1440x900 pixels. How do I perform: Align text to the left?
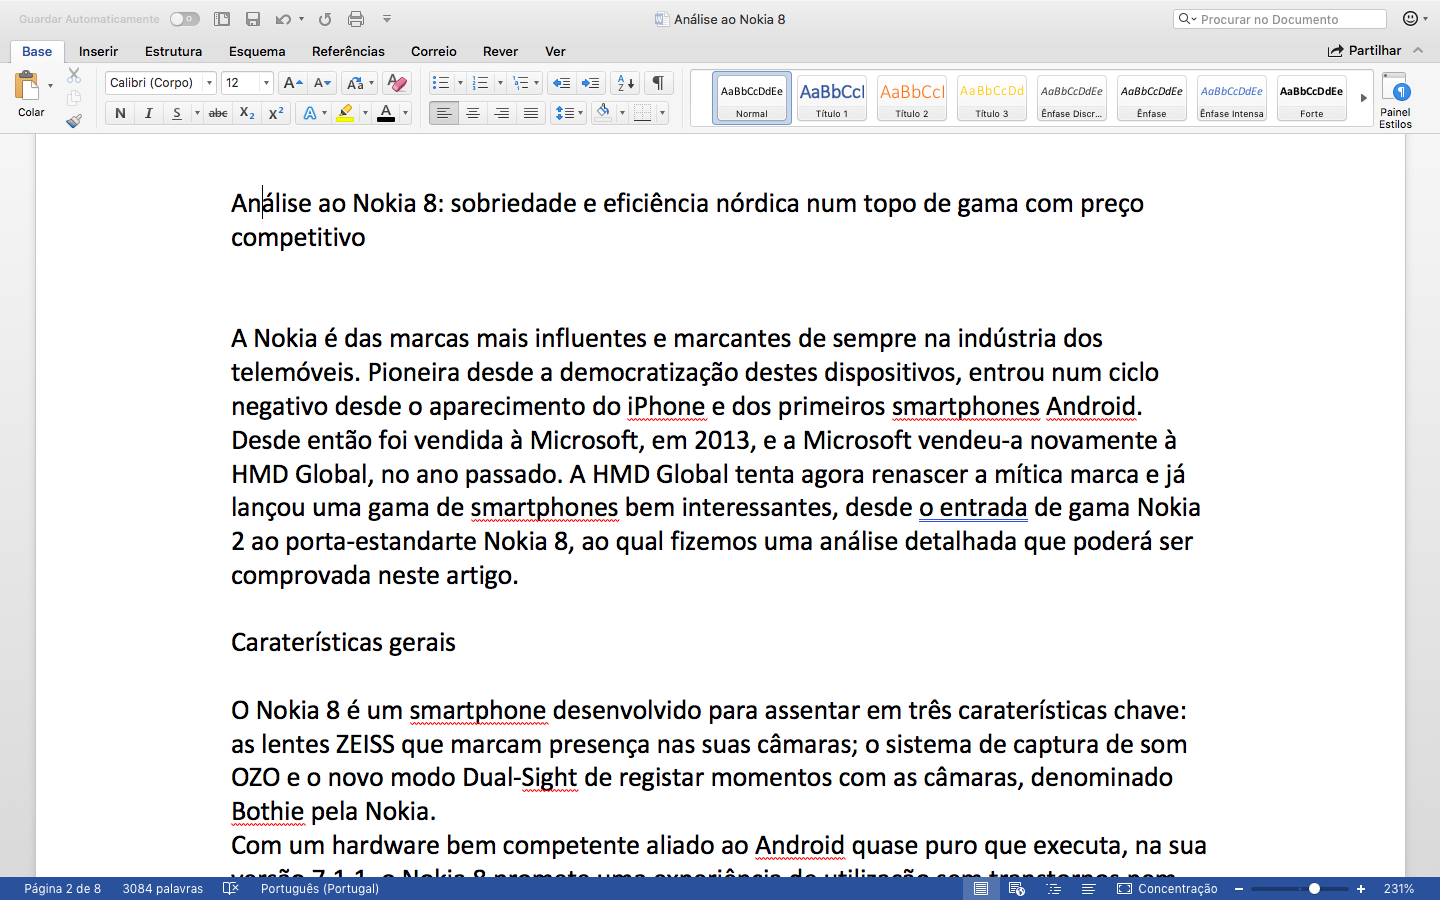(x=443, y=113)
